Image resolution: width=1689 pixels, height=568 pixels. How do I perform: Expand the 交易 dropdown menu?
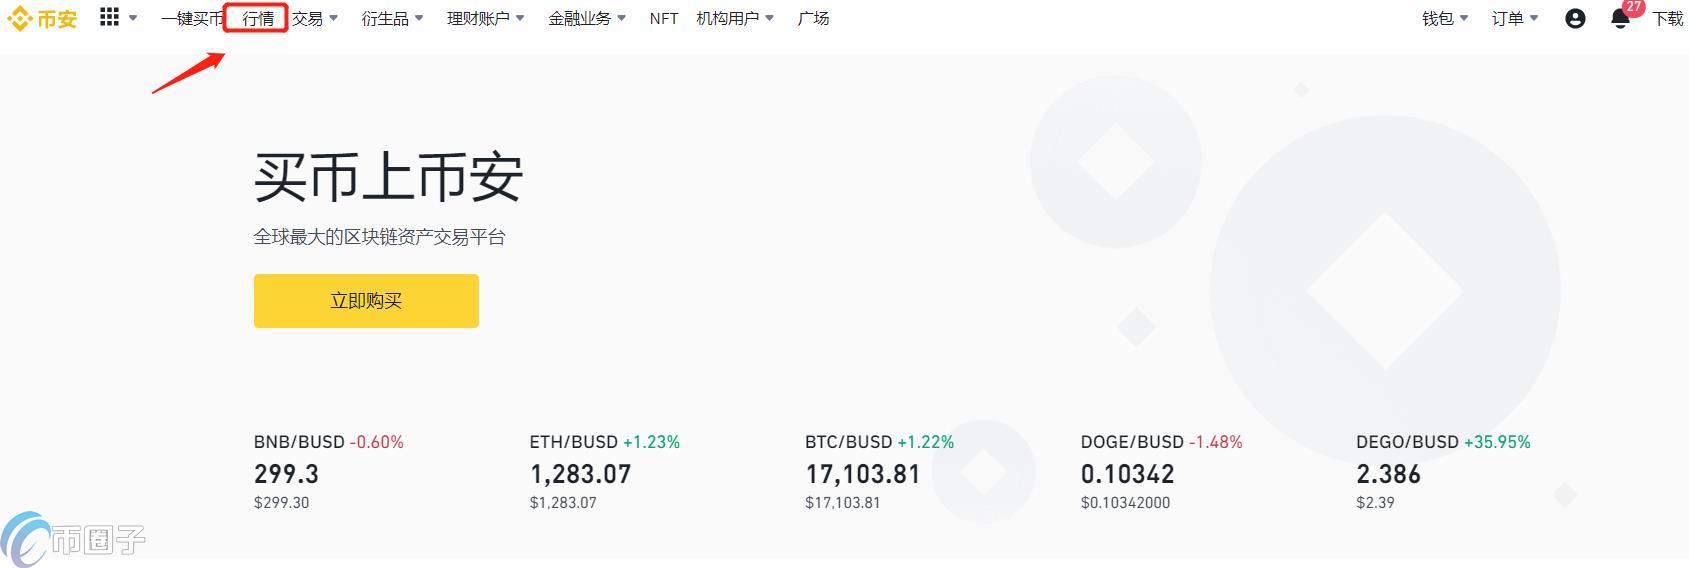[x=314, y=19]
